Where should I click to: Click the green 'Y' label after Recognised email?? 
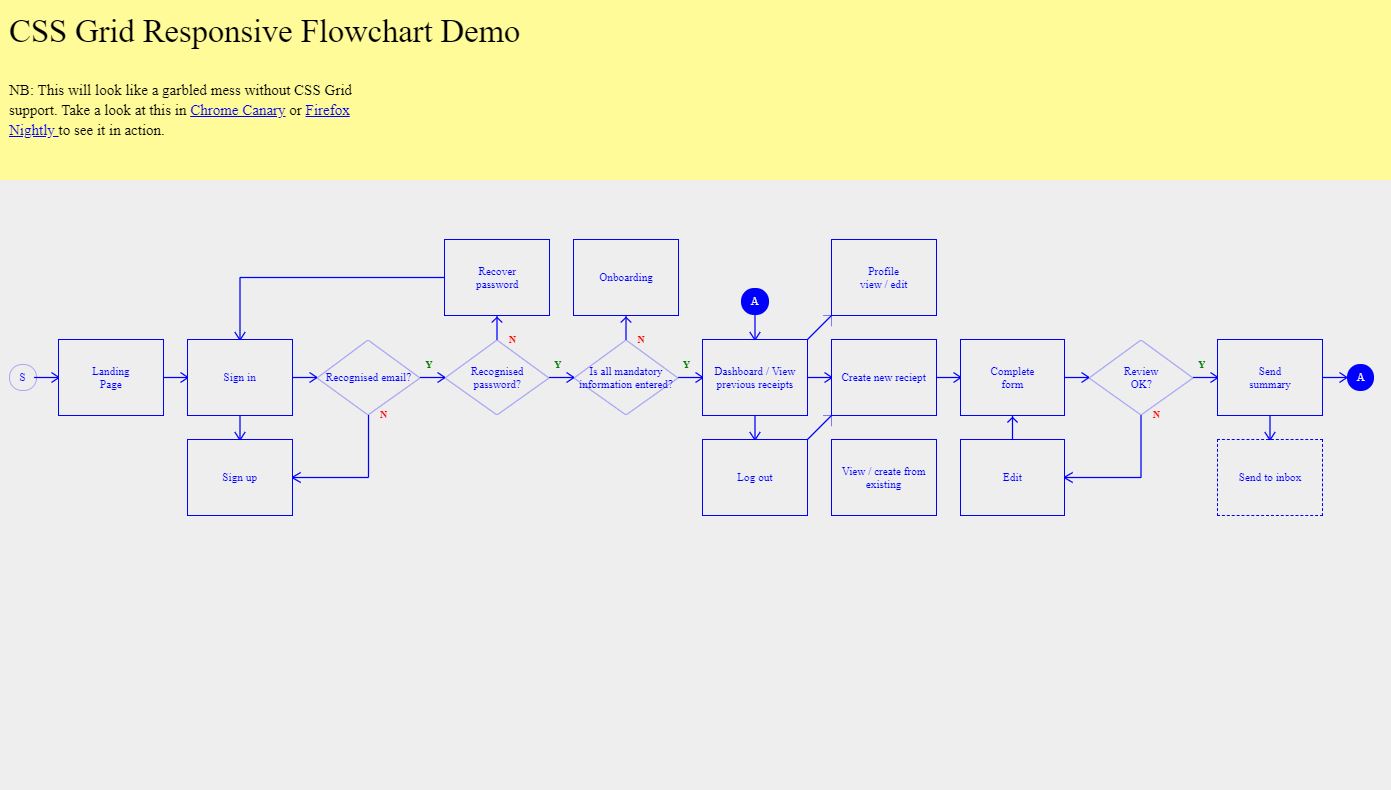[430, 365]
